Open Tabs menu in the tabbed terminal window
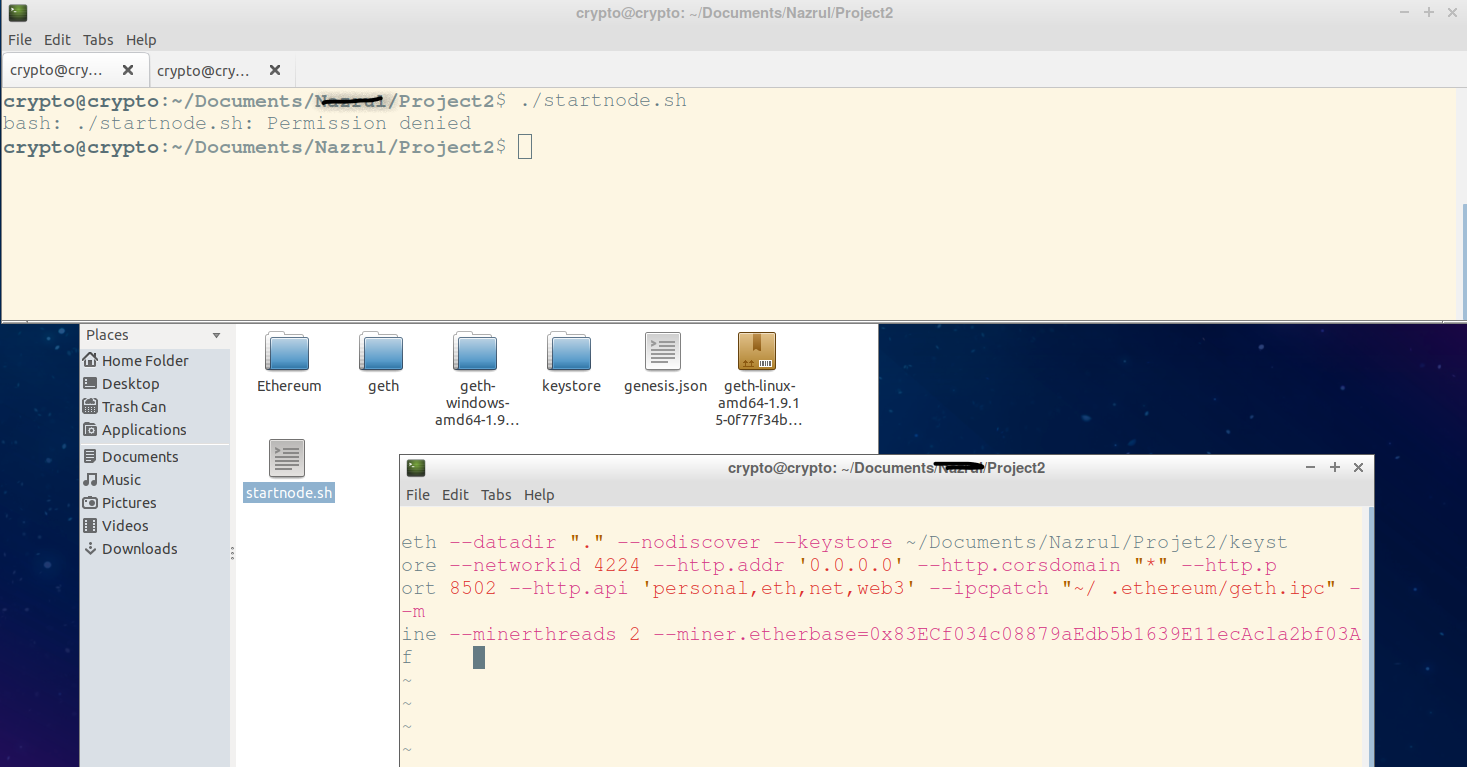 click(x=98, y=40)
